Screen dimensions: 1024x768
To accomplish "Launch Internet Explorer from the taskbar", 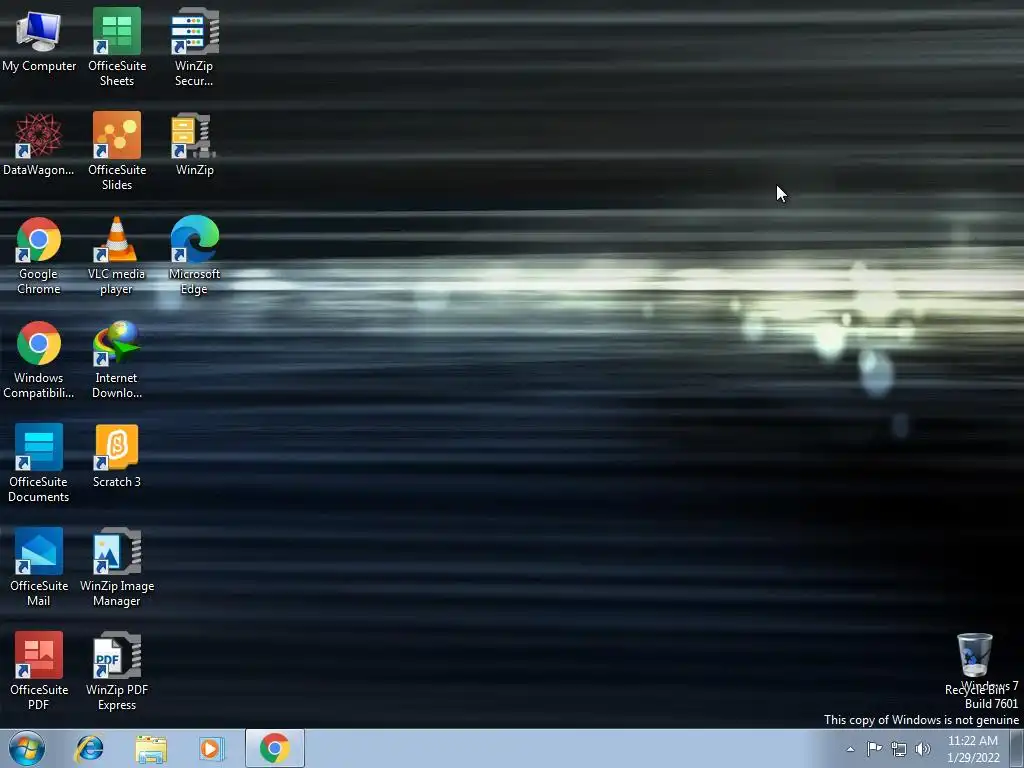I will tap(89, 748).
